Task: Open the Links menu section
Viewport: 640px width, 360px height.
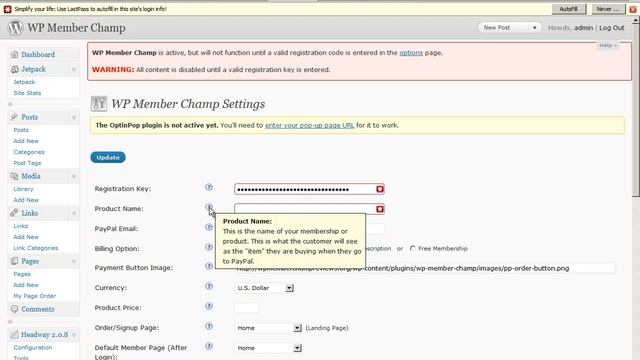Action: 29,213
